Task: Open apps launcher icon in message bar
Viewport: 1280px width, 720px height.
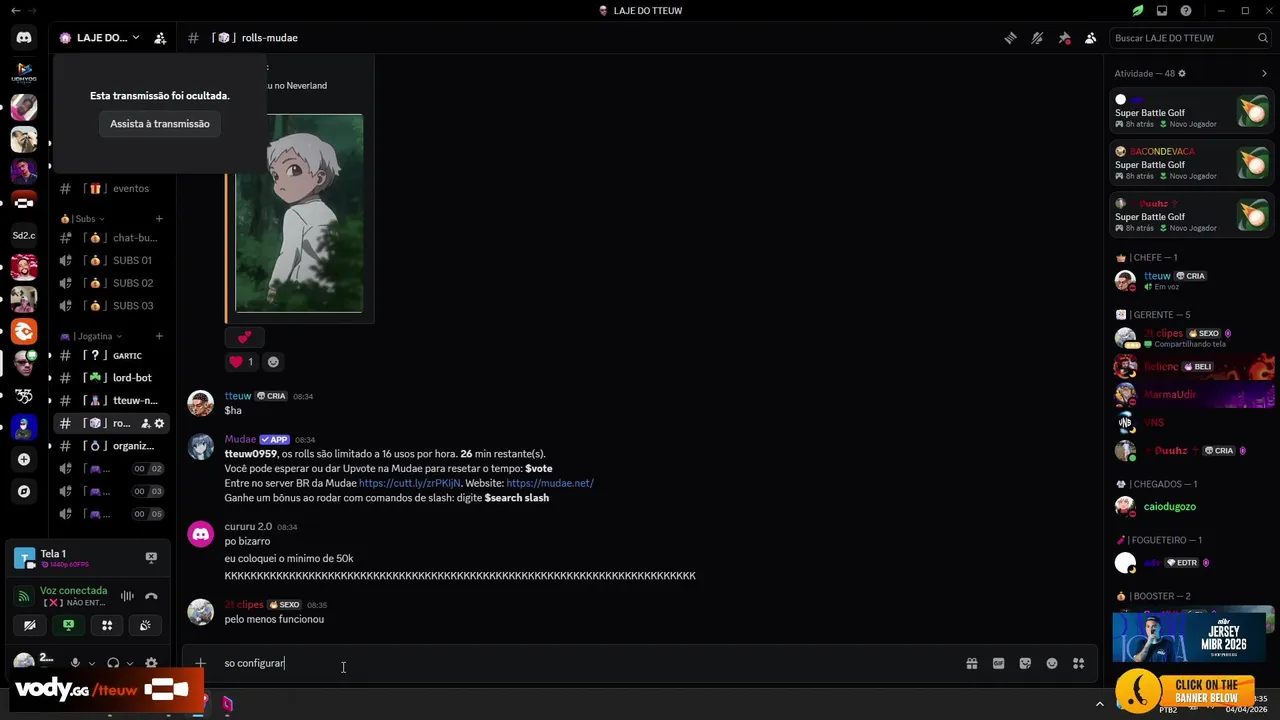Action: [1078, 663]
